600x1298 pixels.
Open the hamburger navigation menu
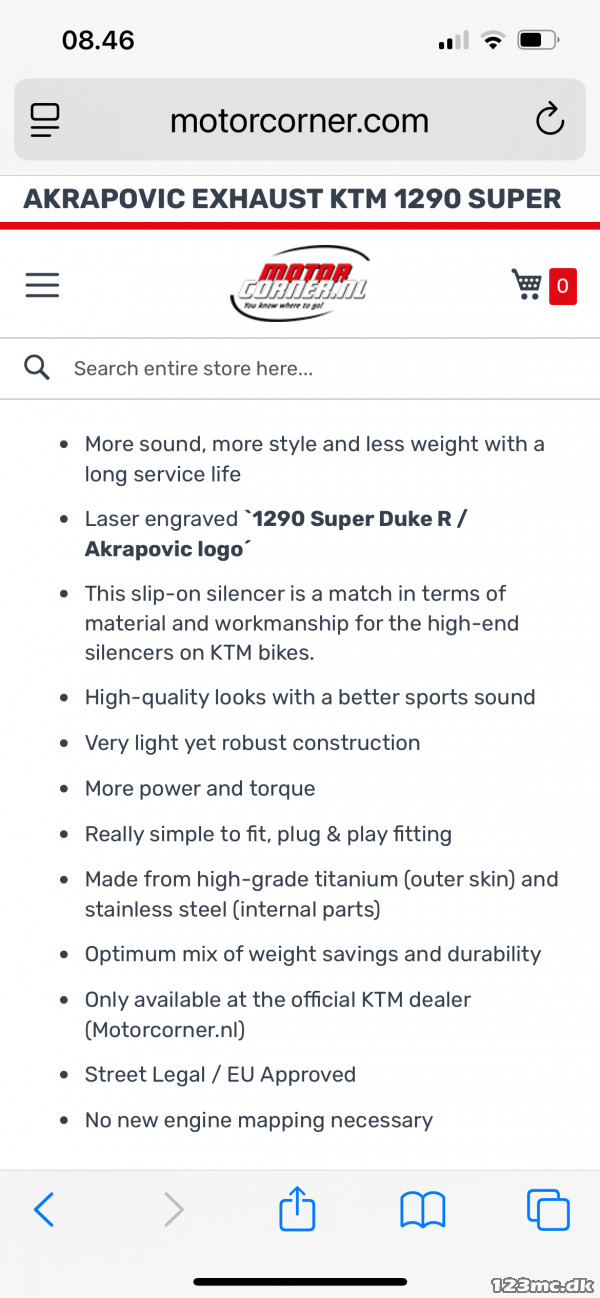point(42,286)
